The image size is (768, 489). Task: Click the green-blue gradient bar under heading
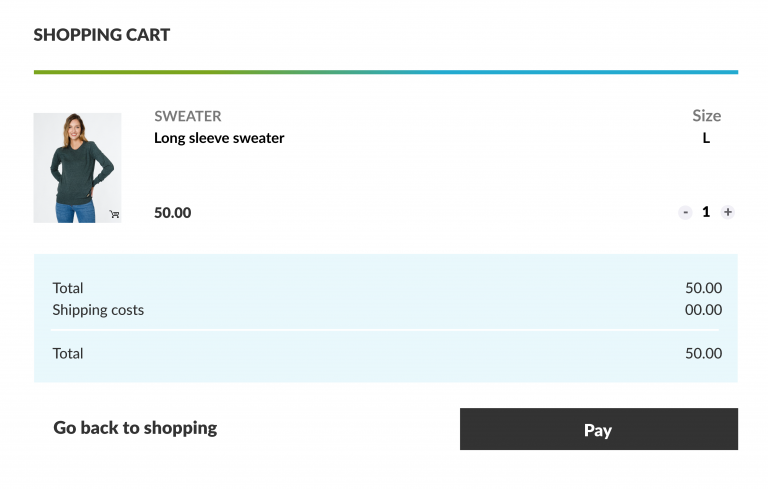click(x=386, y=72)
